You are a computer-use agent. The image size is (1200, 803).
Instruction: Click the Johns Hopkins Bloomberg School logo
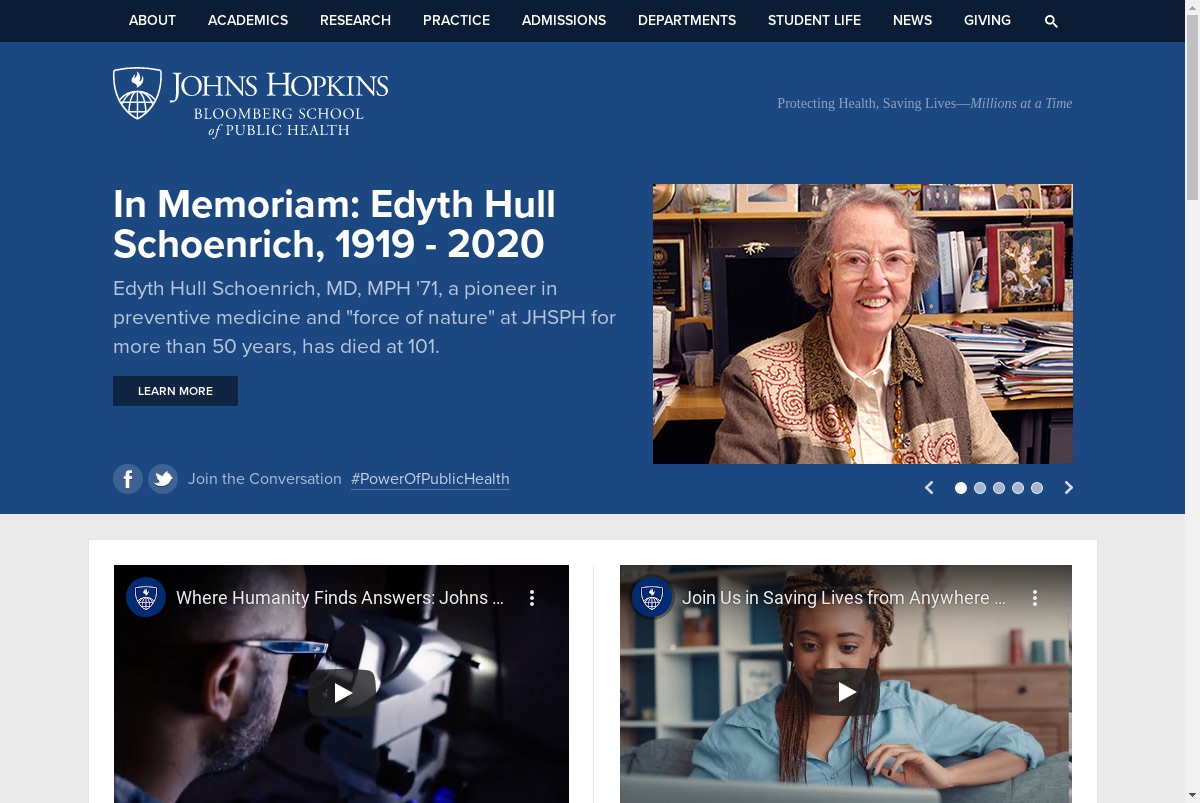(250, 102)
